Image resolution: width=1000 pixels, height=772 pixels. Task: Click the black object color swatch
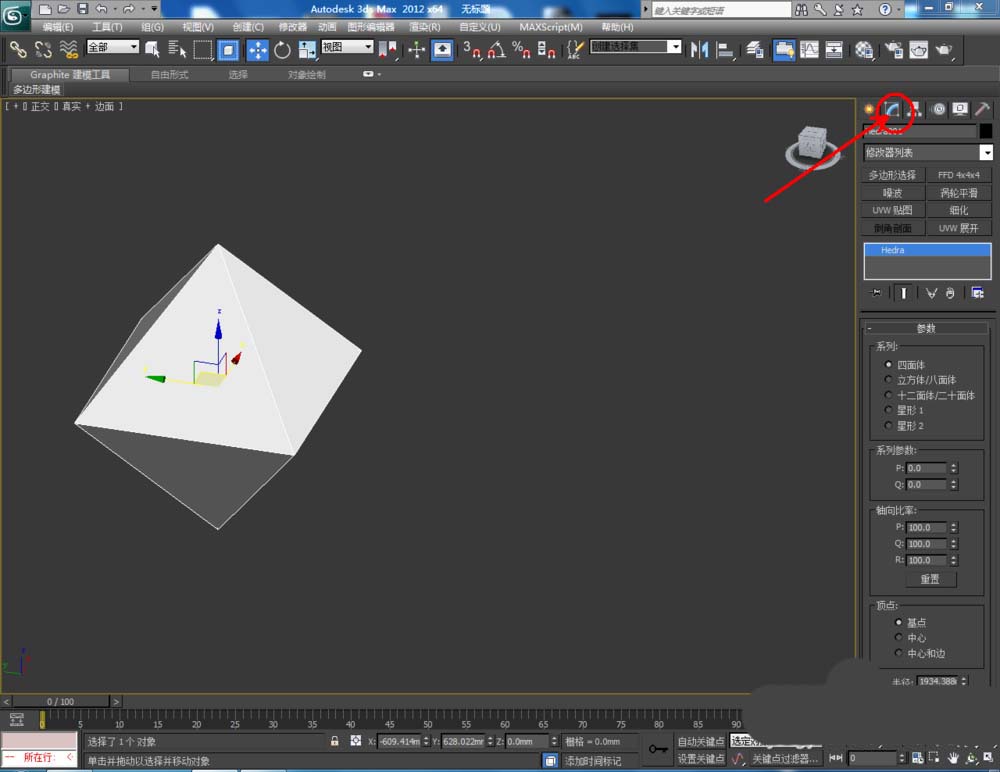(x=986, y=131)
